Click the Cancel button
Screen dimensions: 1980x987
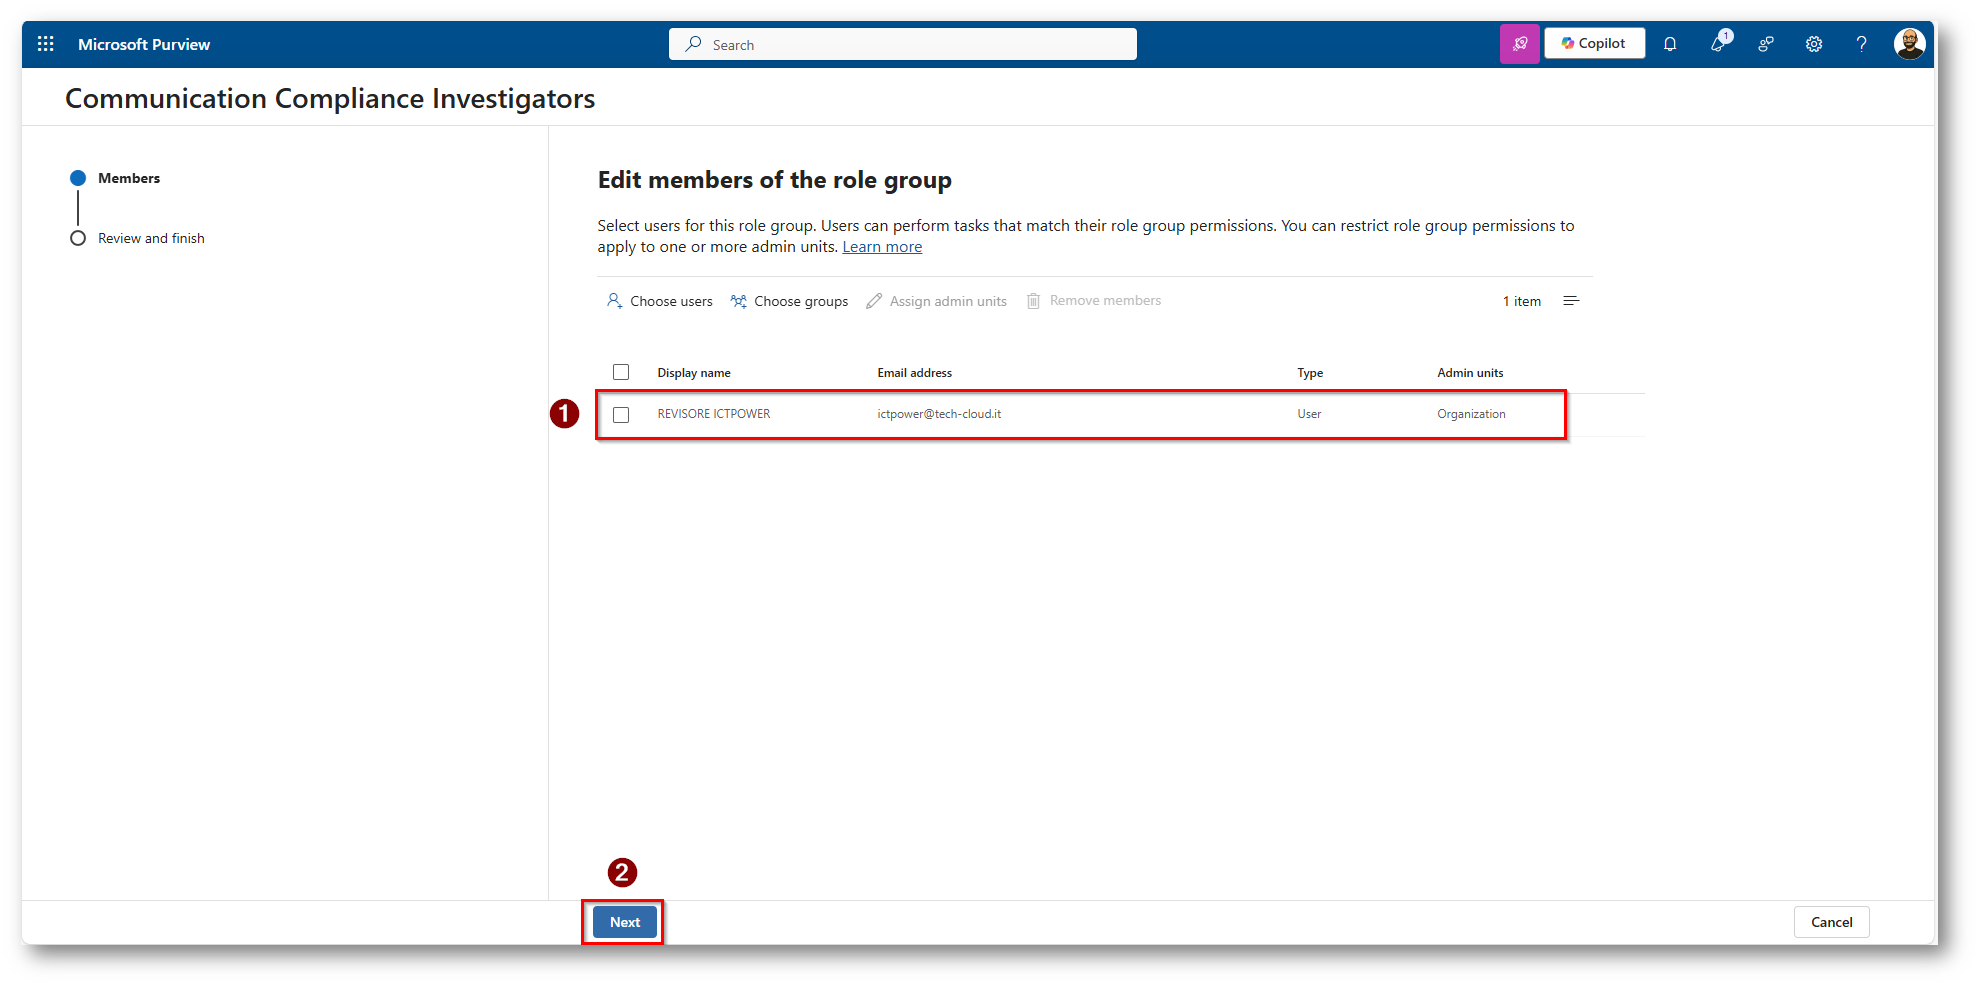tap(1831, 922)
